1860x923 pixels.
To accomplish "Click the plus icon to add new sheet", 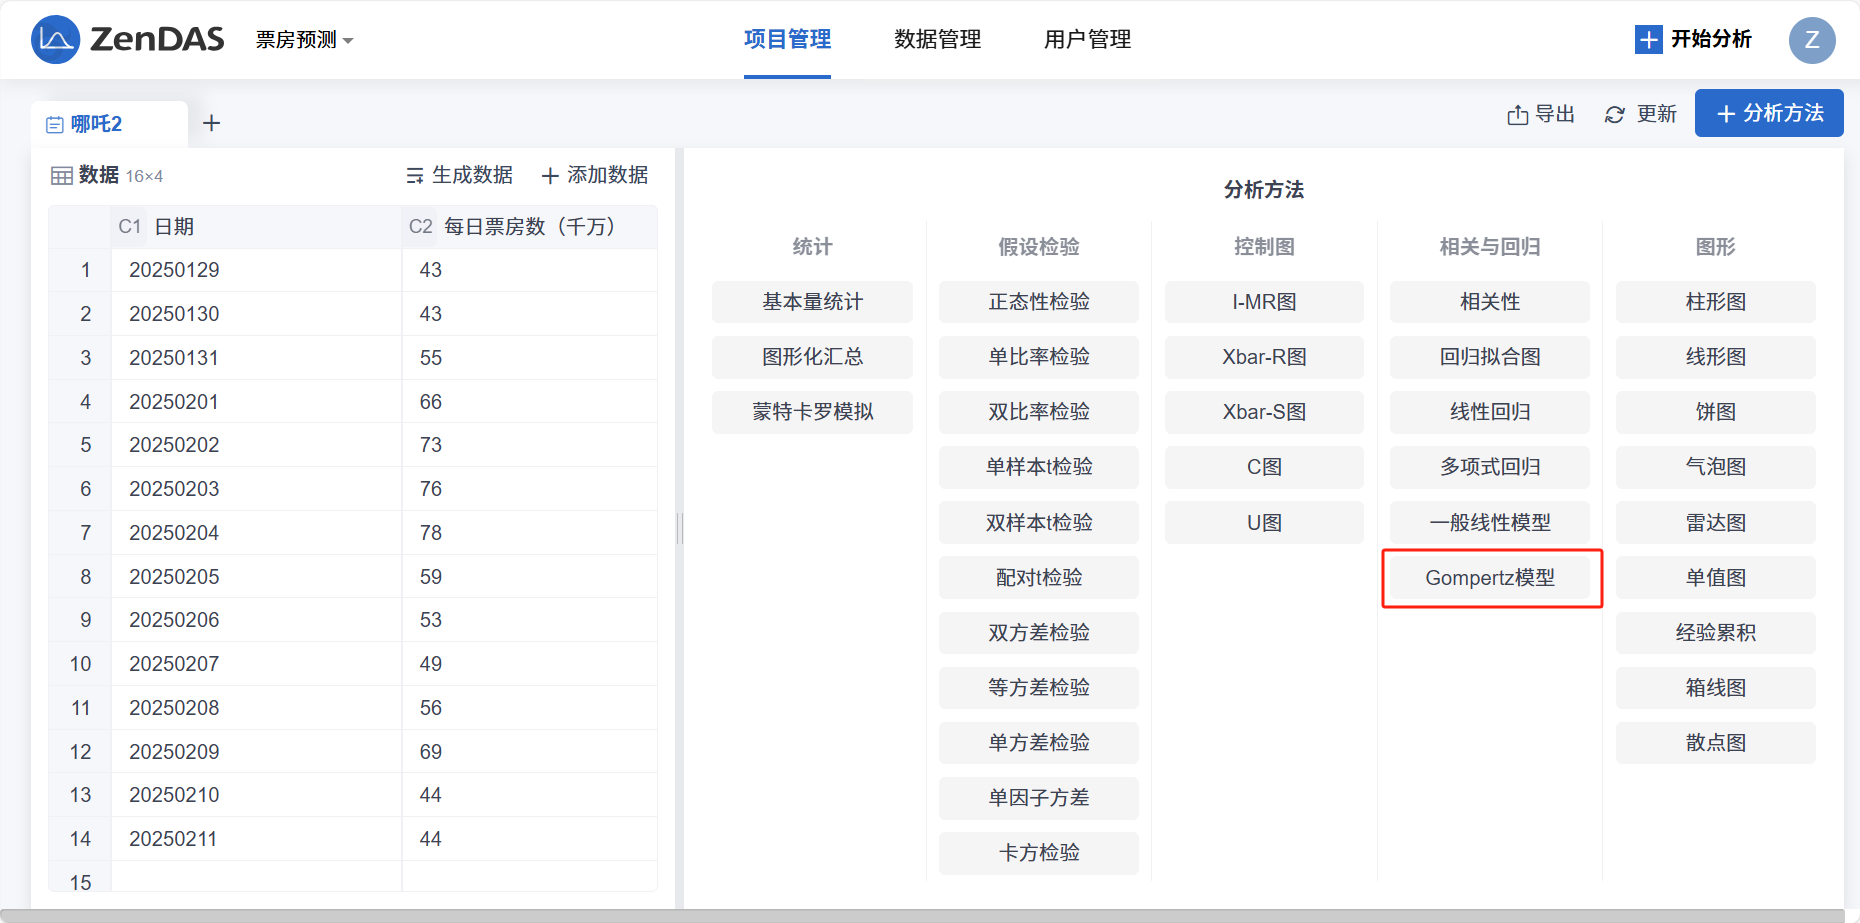I will coord(211,123).
